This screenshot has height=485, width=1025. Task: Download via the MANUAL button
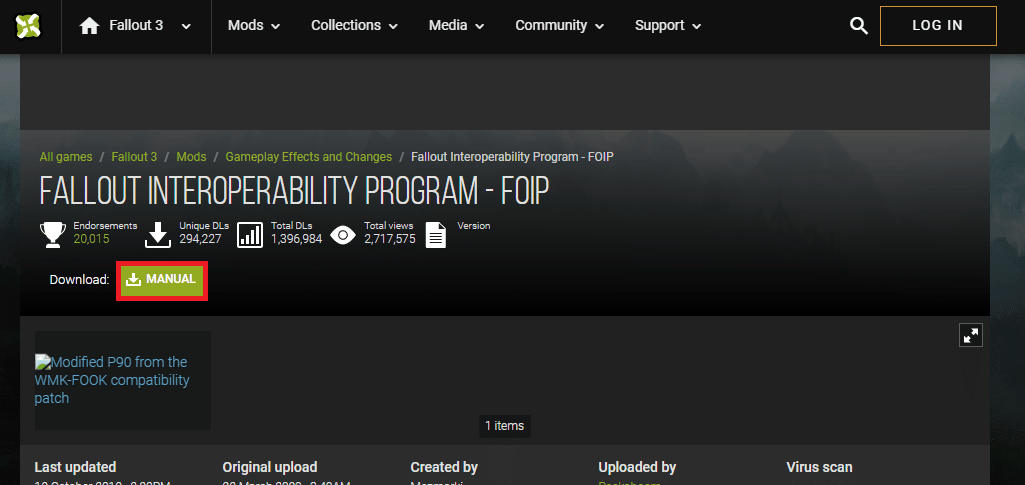coord(162,280)
